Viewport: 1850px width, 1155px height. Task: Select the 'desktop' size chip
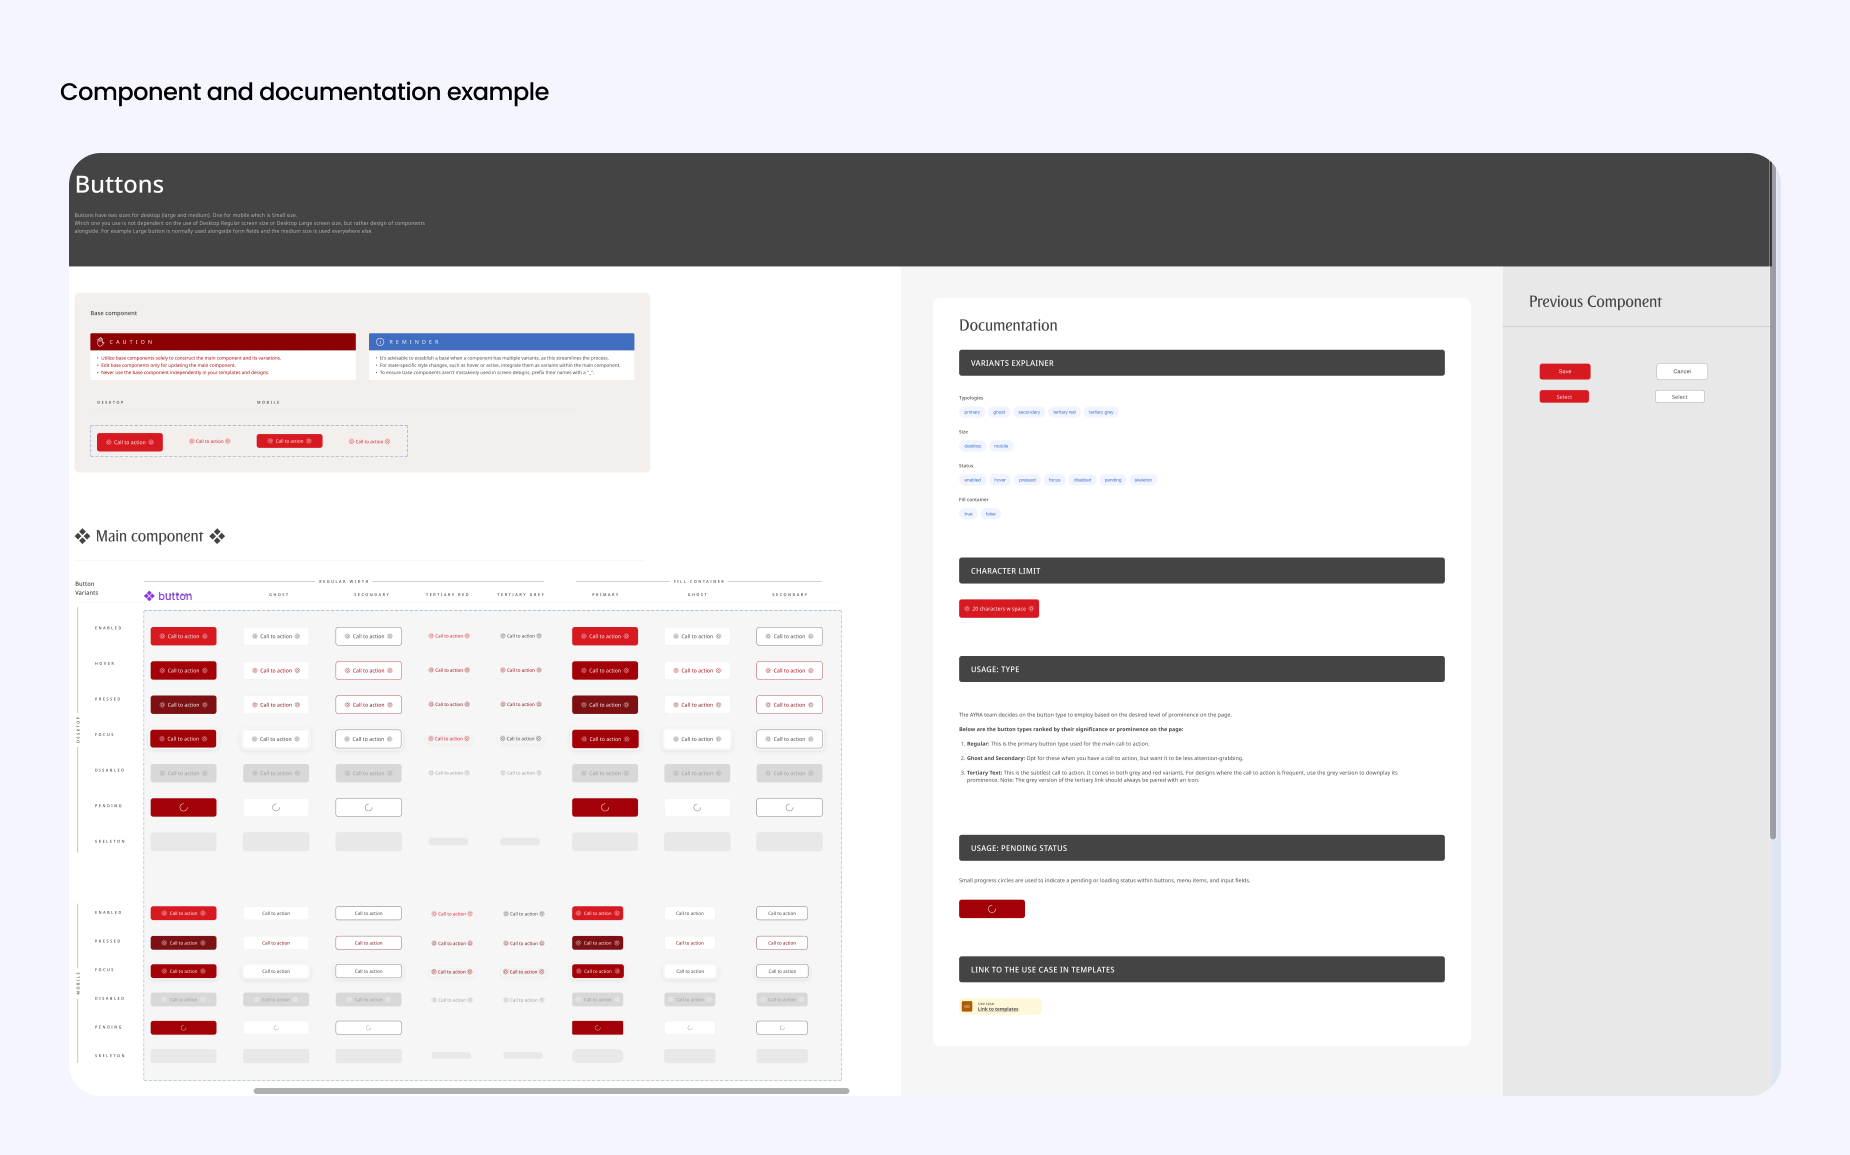(972, 446)
